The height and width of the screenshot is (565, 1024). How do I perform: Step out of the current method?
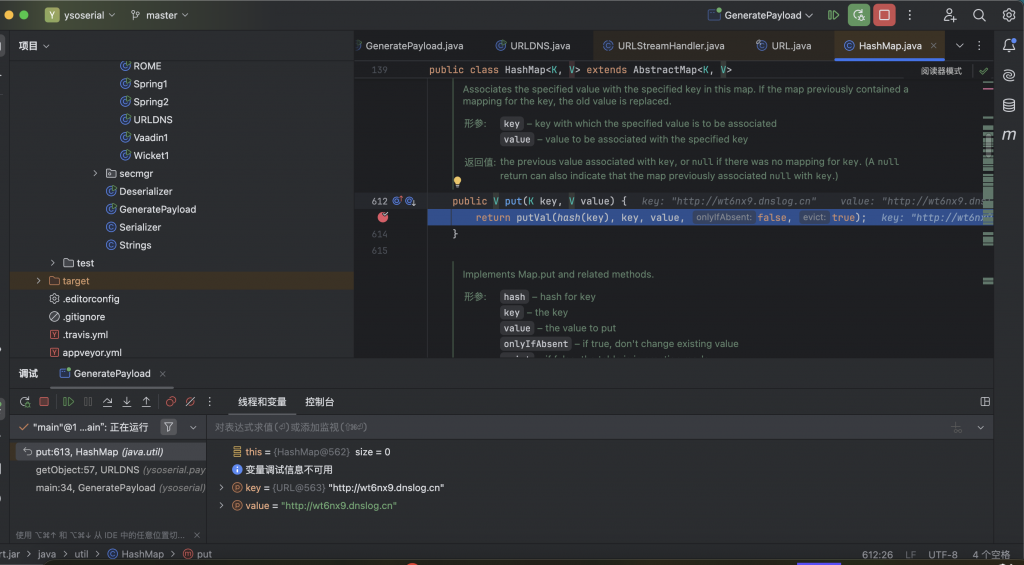pyautogui.click(x=146, y=402)
